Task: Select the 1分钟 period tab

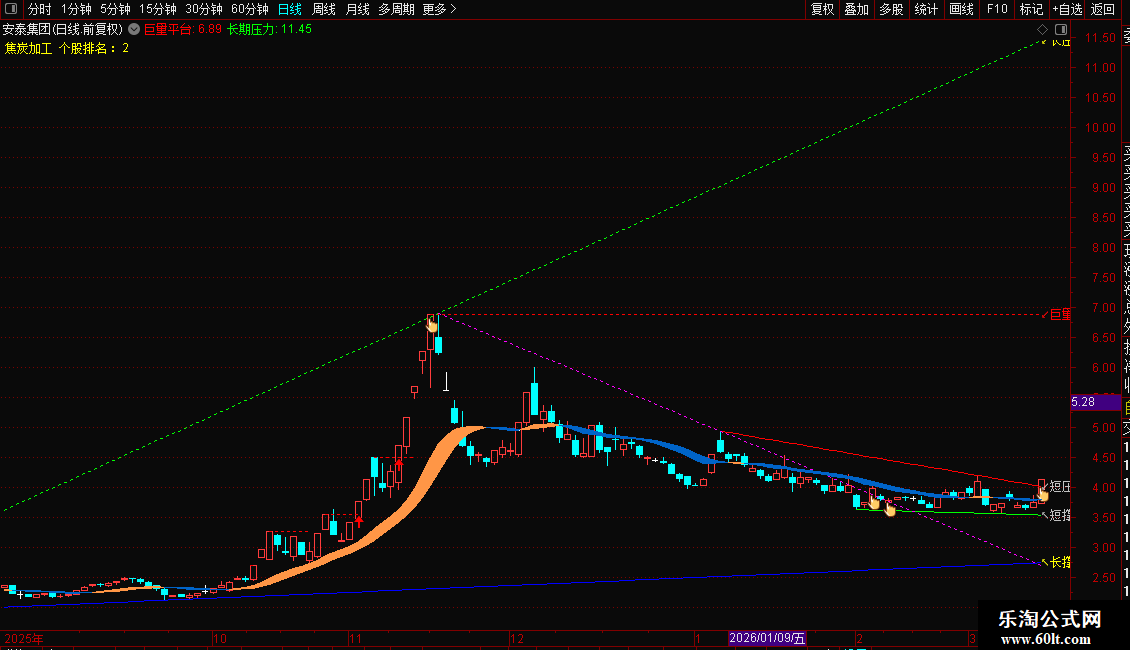Action: 76,9
